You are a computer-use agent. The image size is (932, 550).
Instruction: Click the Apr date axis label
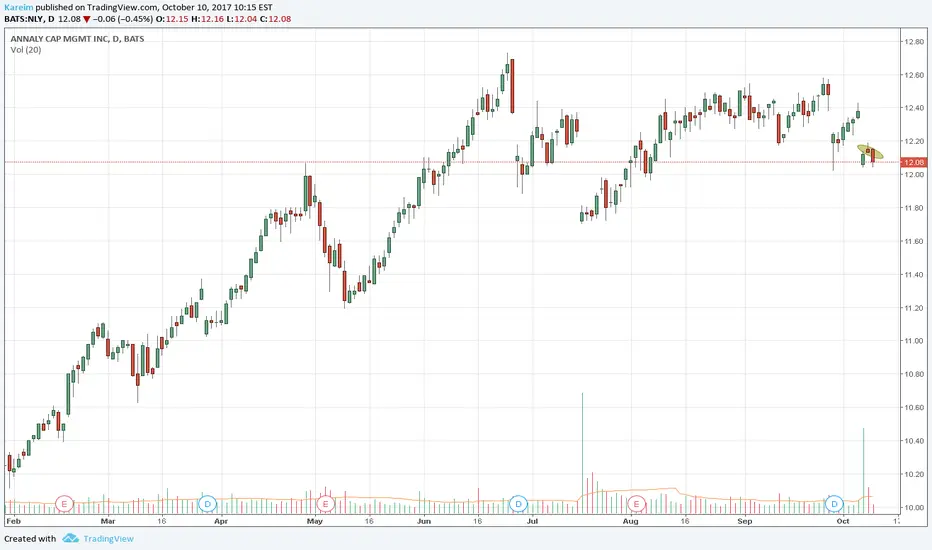221,521
